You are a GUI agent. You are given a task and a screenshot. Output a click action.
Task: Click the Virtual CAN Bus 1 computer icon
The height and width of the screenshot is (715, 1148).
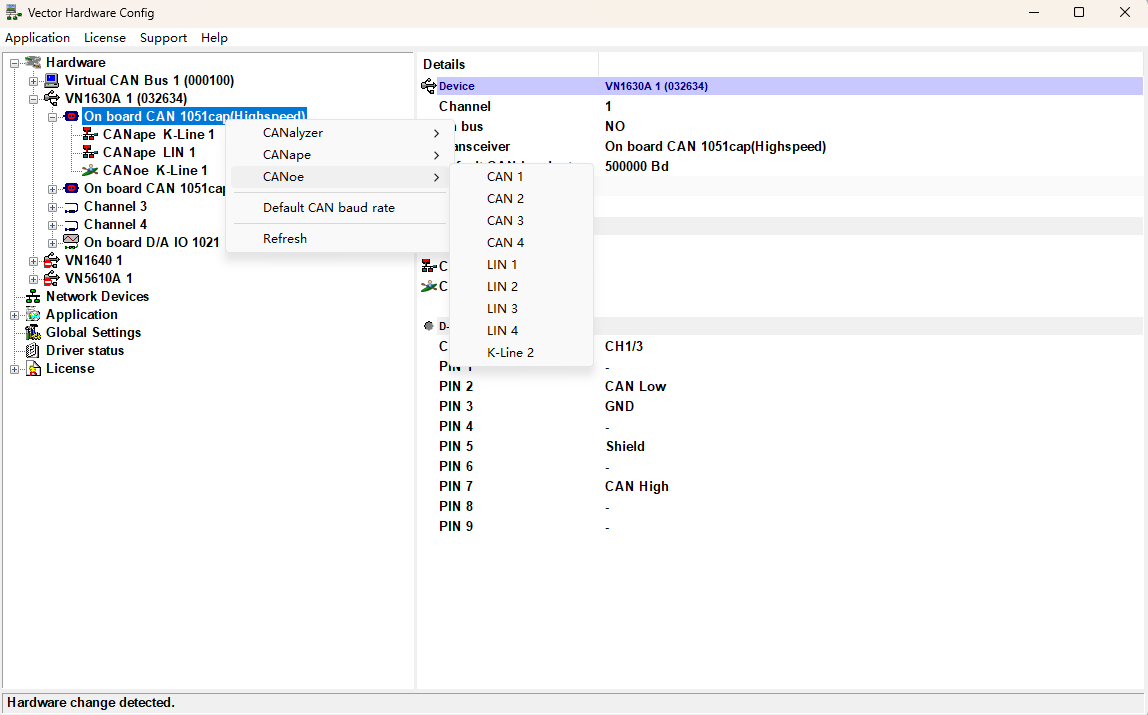pyautogui.click(x=51, y=81)
